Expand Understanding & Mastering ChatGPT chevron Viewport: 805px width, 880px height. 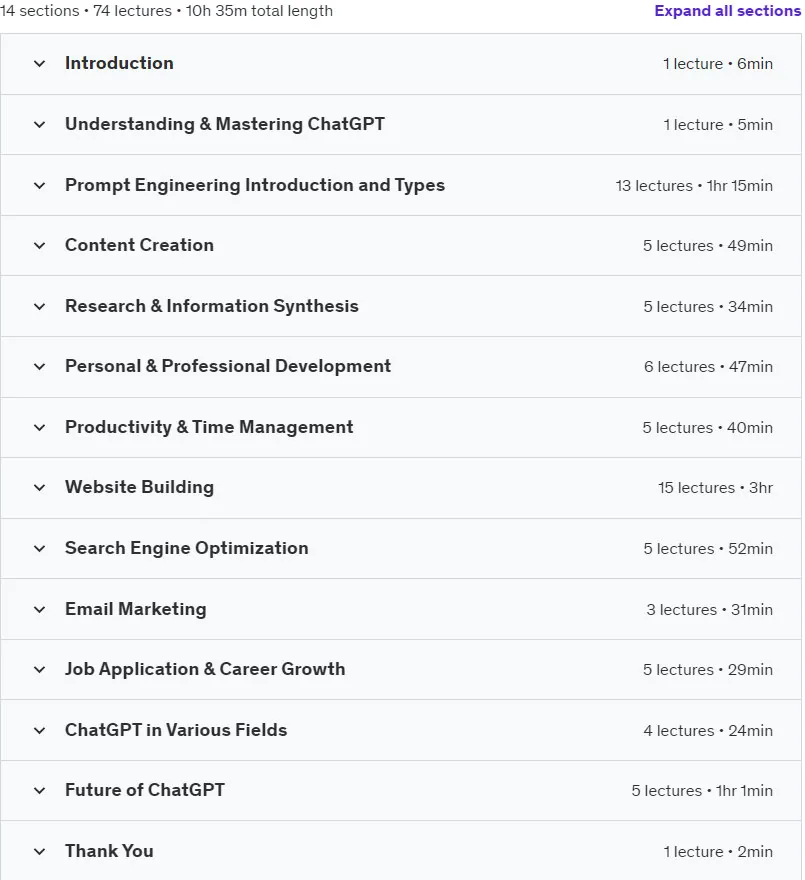(39, 125)
